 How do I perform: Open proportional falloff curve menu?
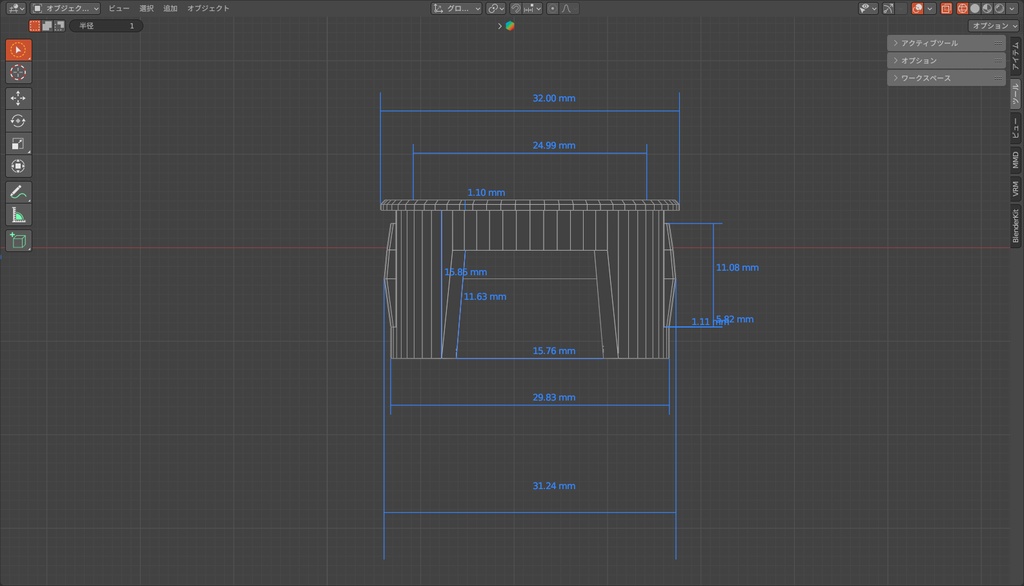point(569,8)
